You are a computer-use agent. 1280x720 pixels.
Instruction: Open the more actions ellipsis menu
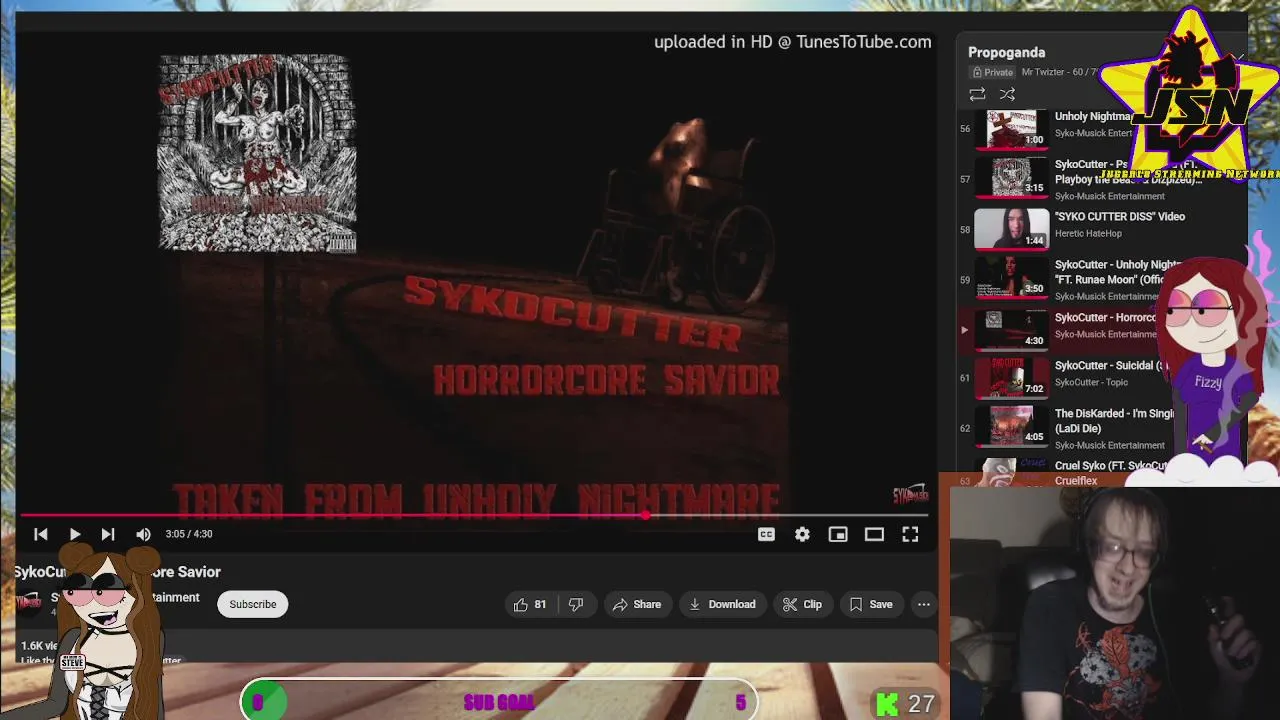(924, 604)
